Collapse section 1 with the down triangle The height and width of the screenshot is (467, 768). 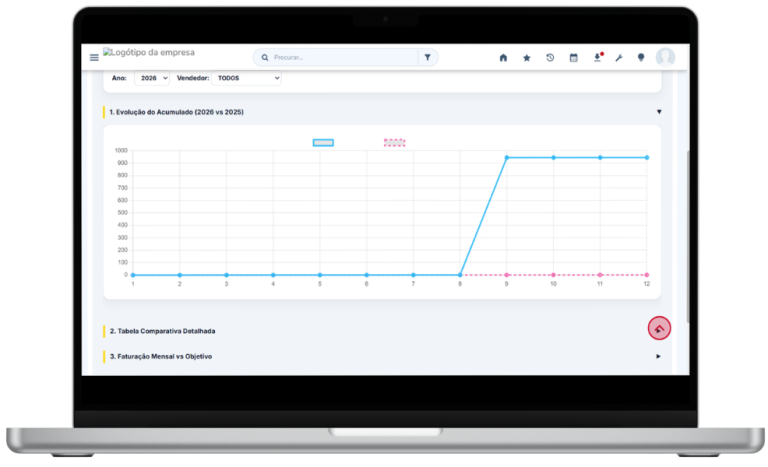[x=659, y=112]
